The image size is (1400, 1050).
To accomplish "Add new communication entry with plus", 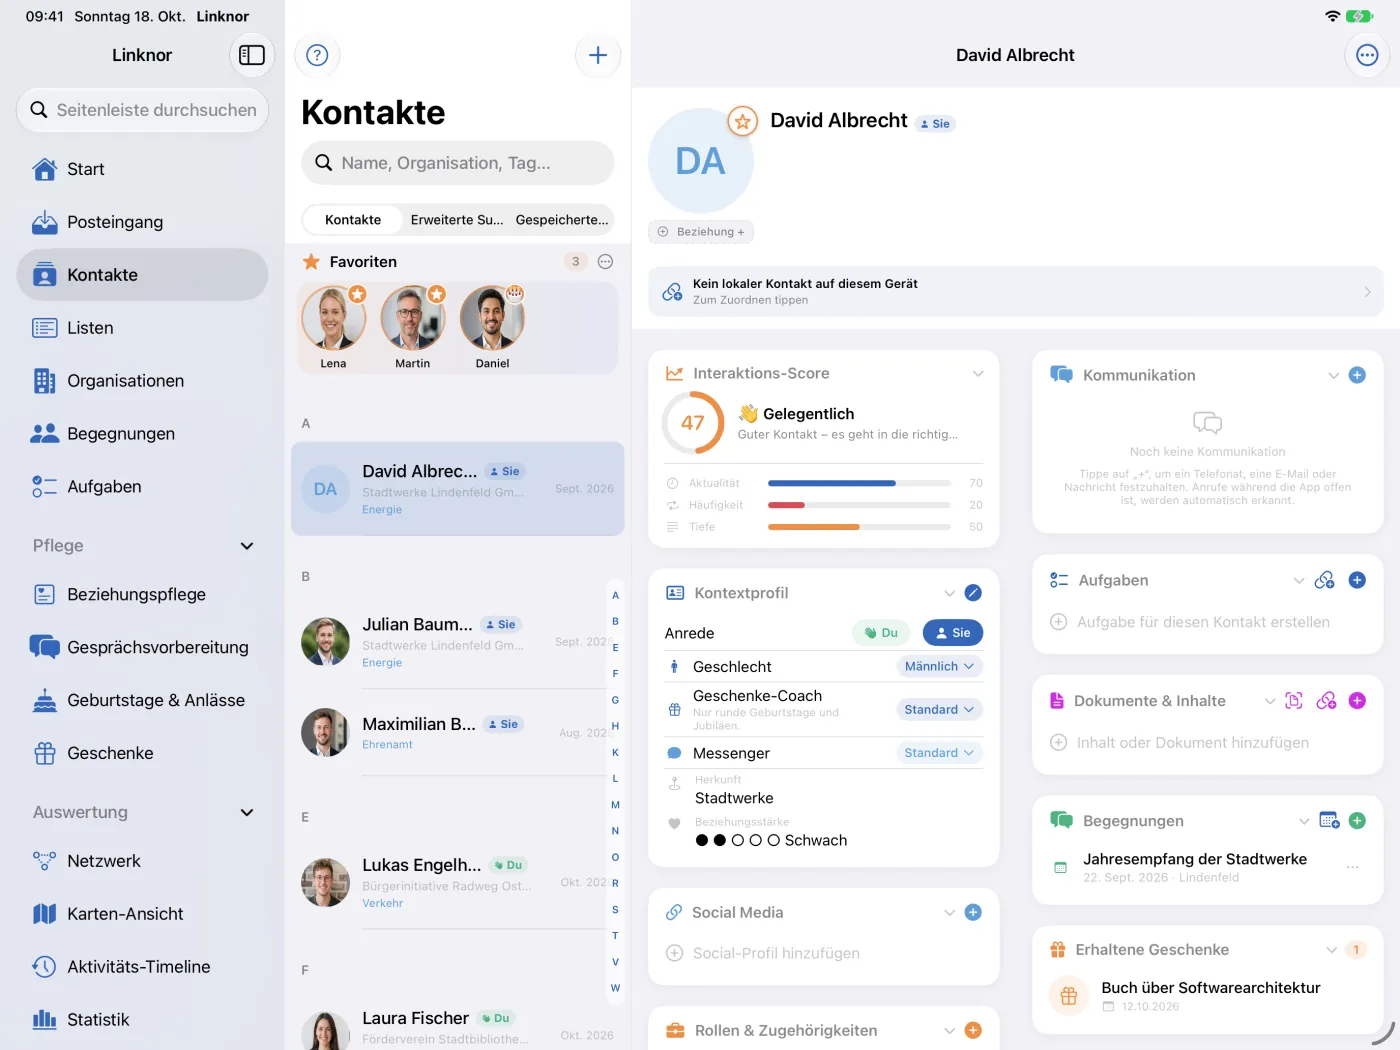I will pyautogui.click(x=1357, y=375).
